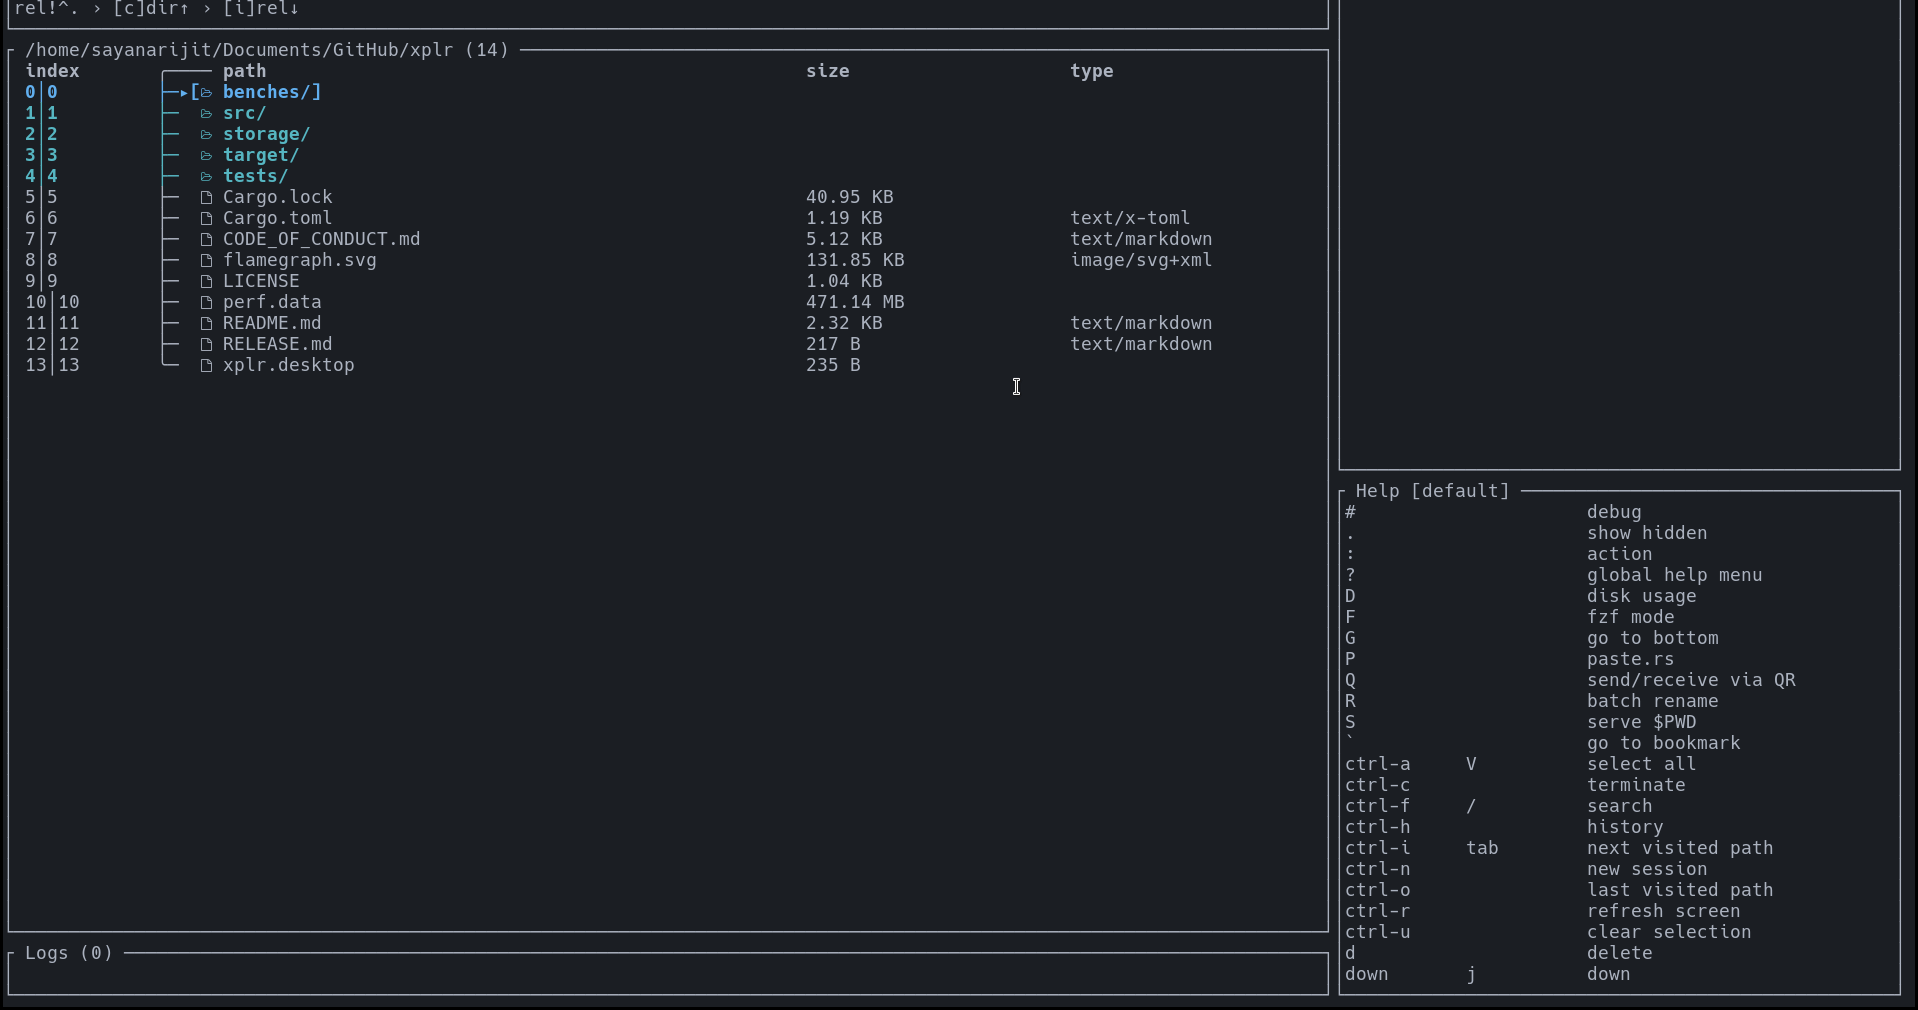Click the 131.85 KB size value

[x=855, y=260]
